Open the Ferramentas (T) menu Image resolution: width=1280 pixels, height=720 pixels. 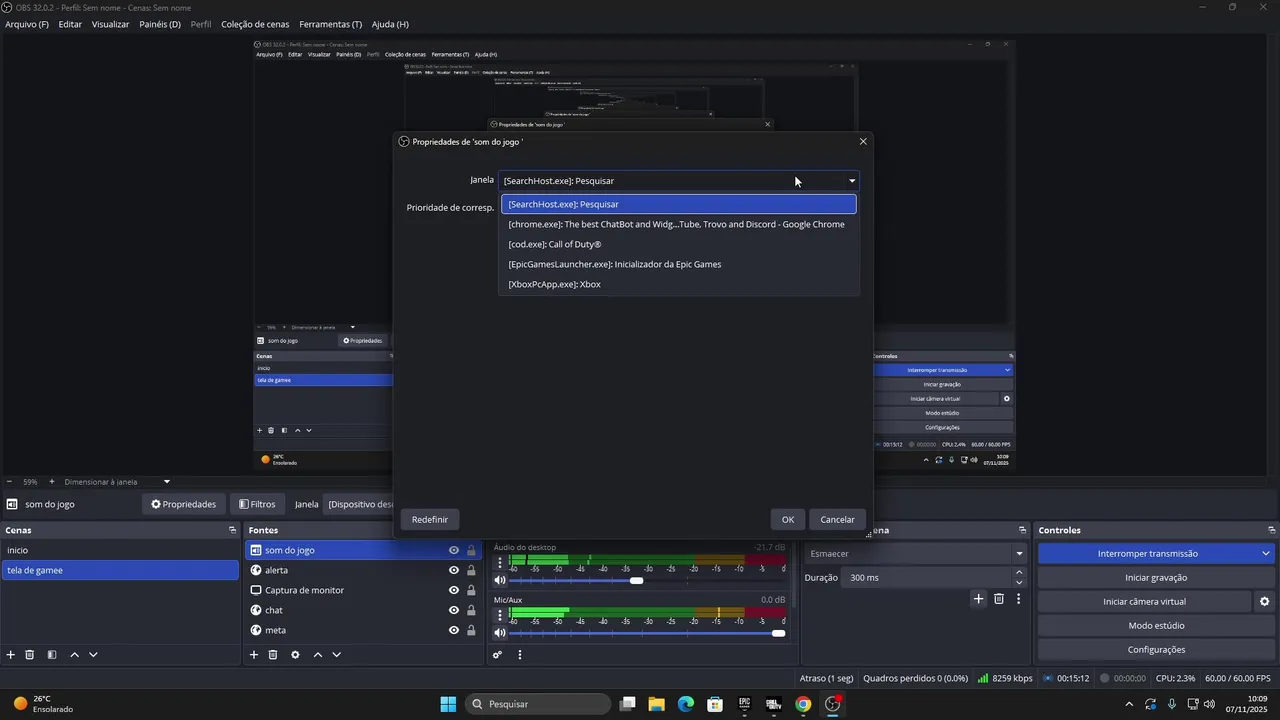tap(331, 24)
